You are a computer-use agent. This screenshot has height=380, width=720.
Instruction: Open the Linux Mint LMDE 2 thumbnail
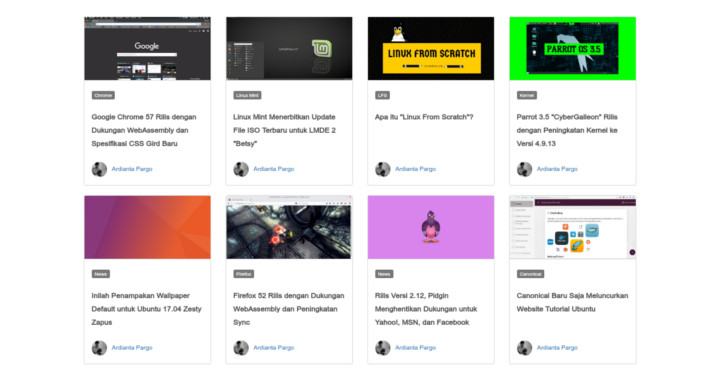coord(289,49)
